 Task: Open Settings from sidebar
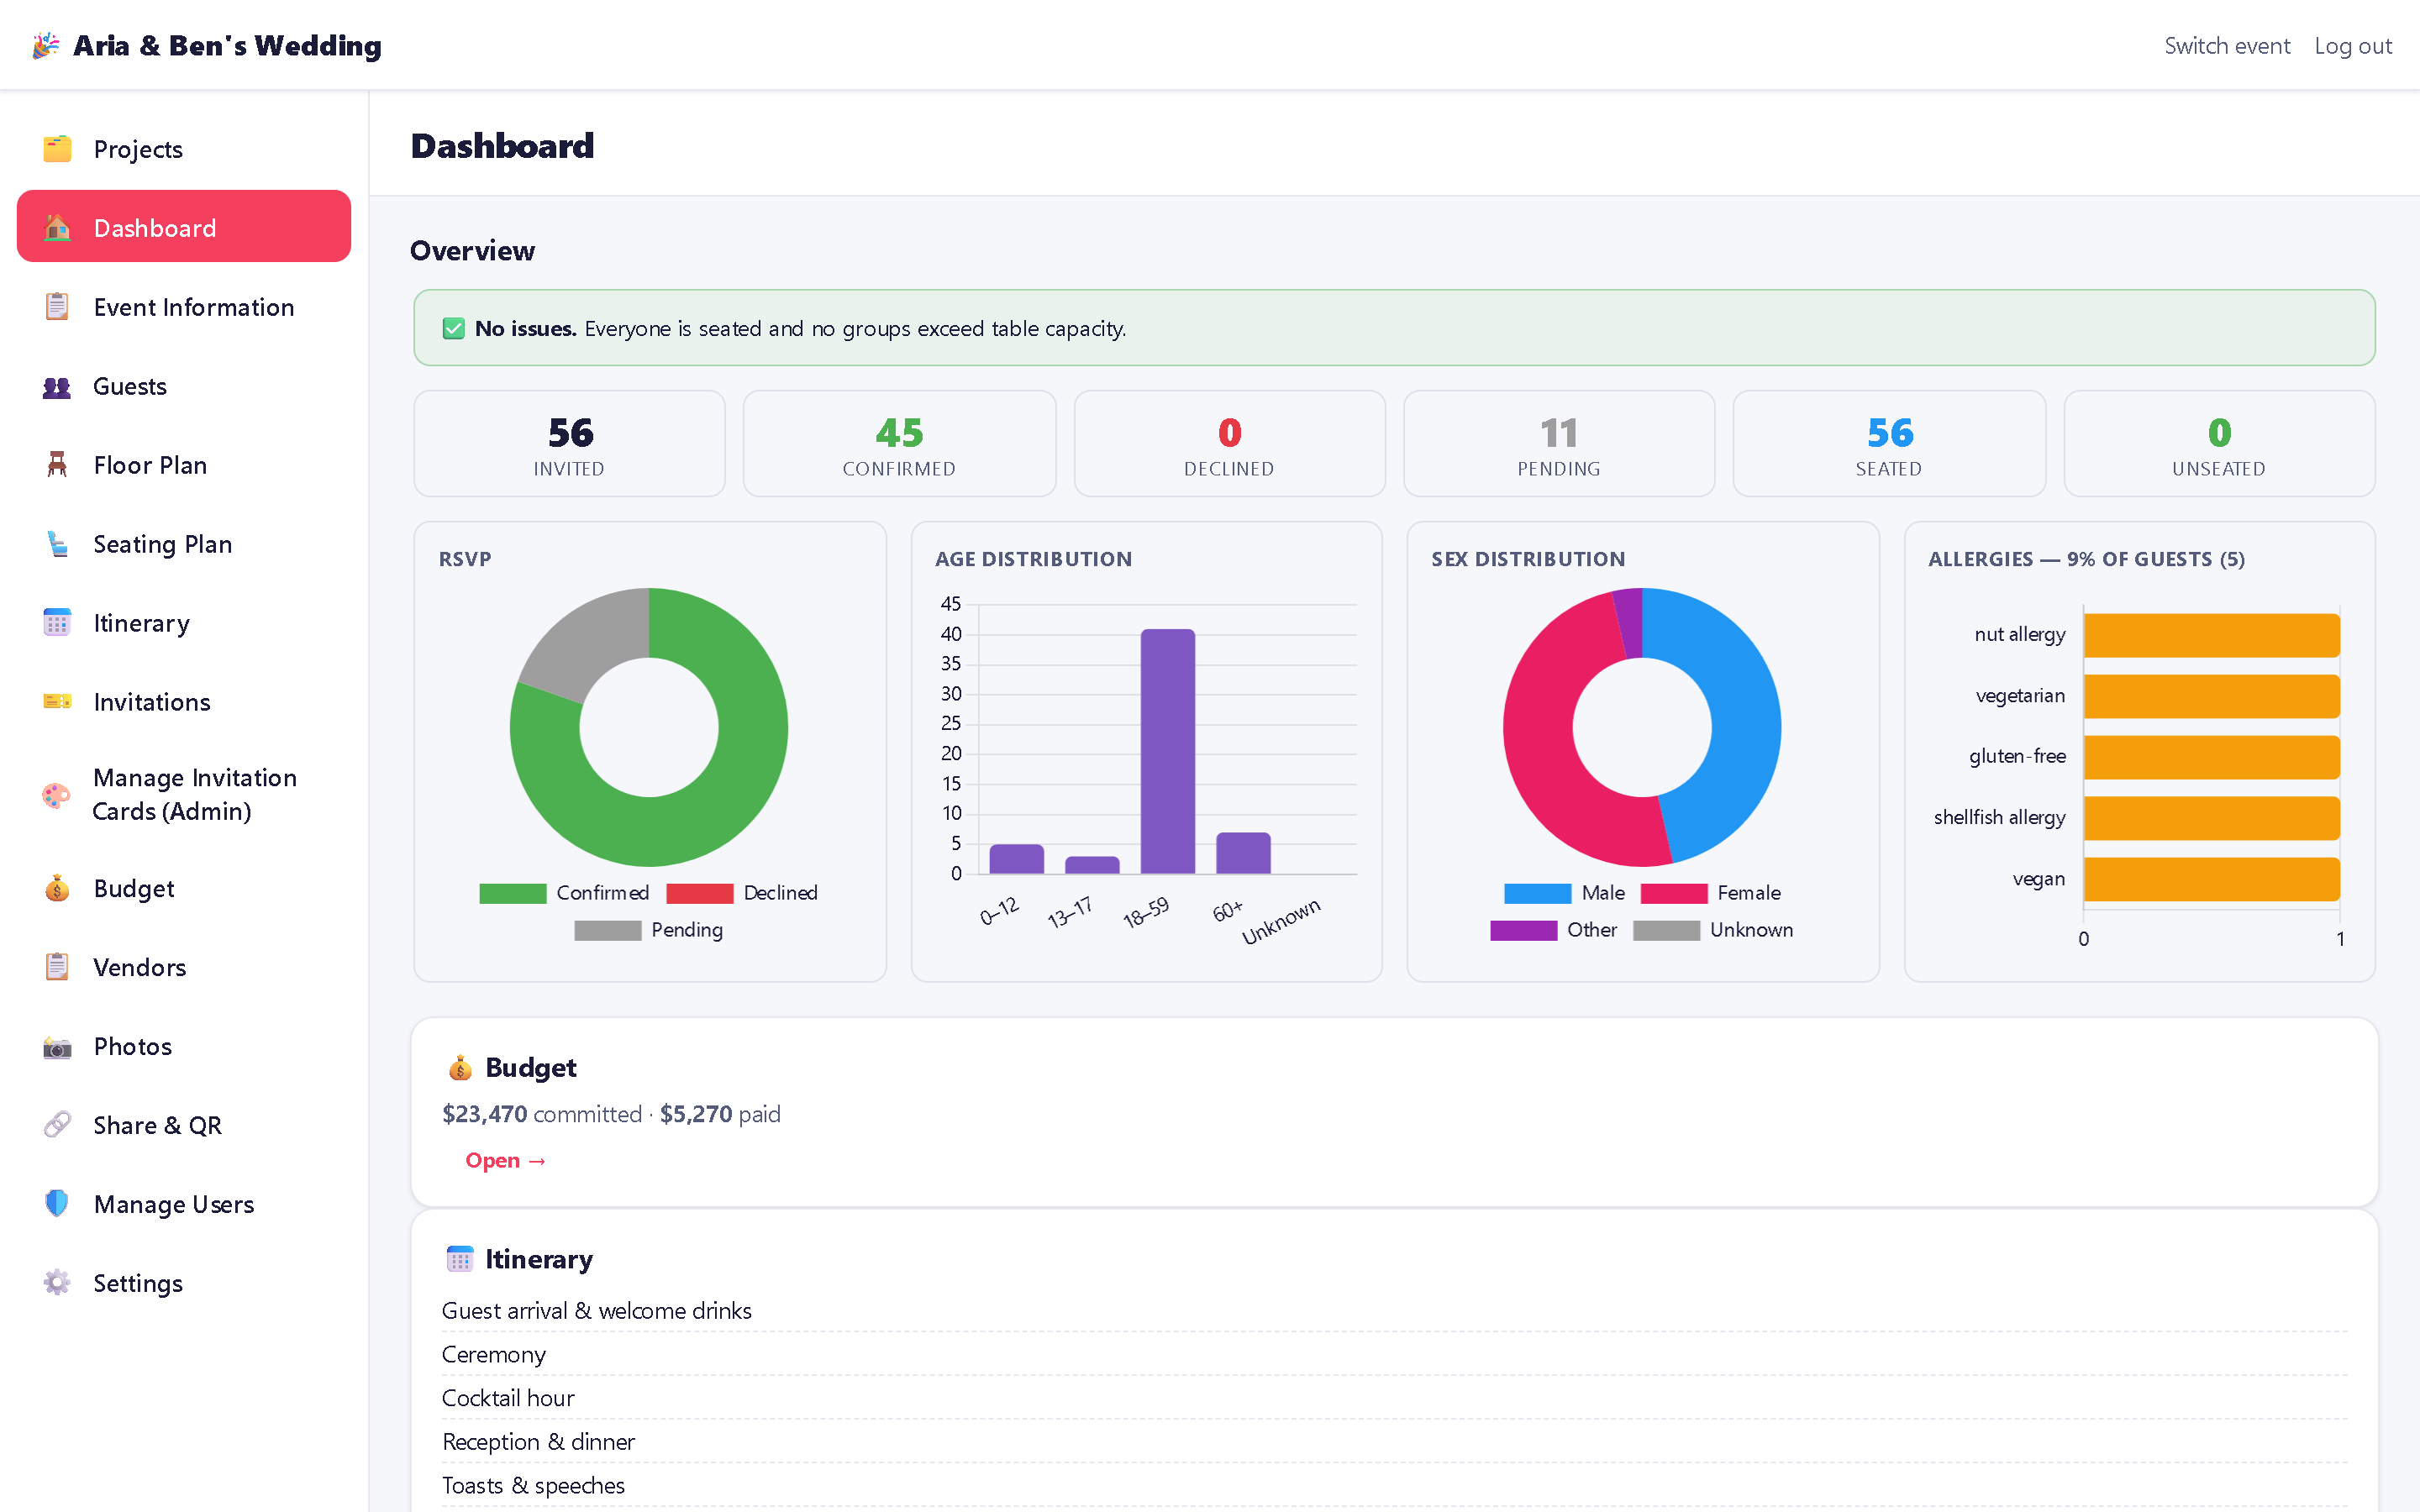pos(184,1283)
